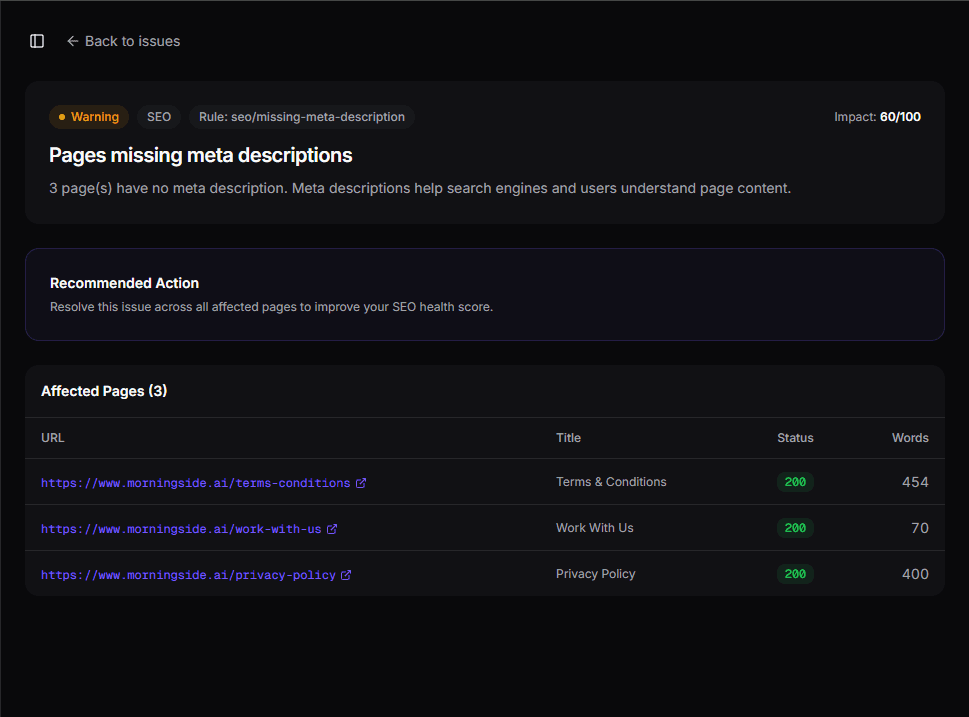Select the Work With Us title cell
Screen dimensions: 969x717
click(595, 528)
